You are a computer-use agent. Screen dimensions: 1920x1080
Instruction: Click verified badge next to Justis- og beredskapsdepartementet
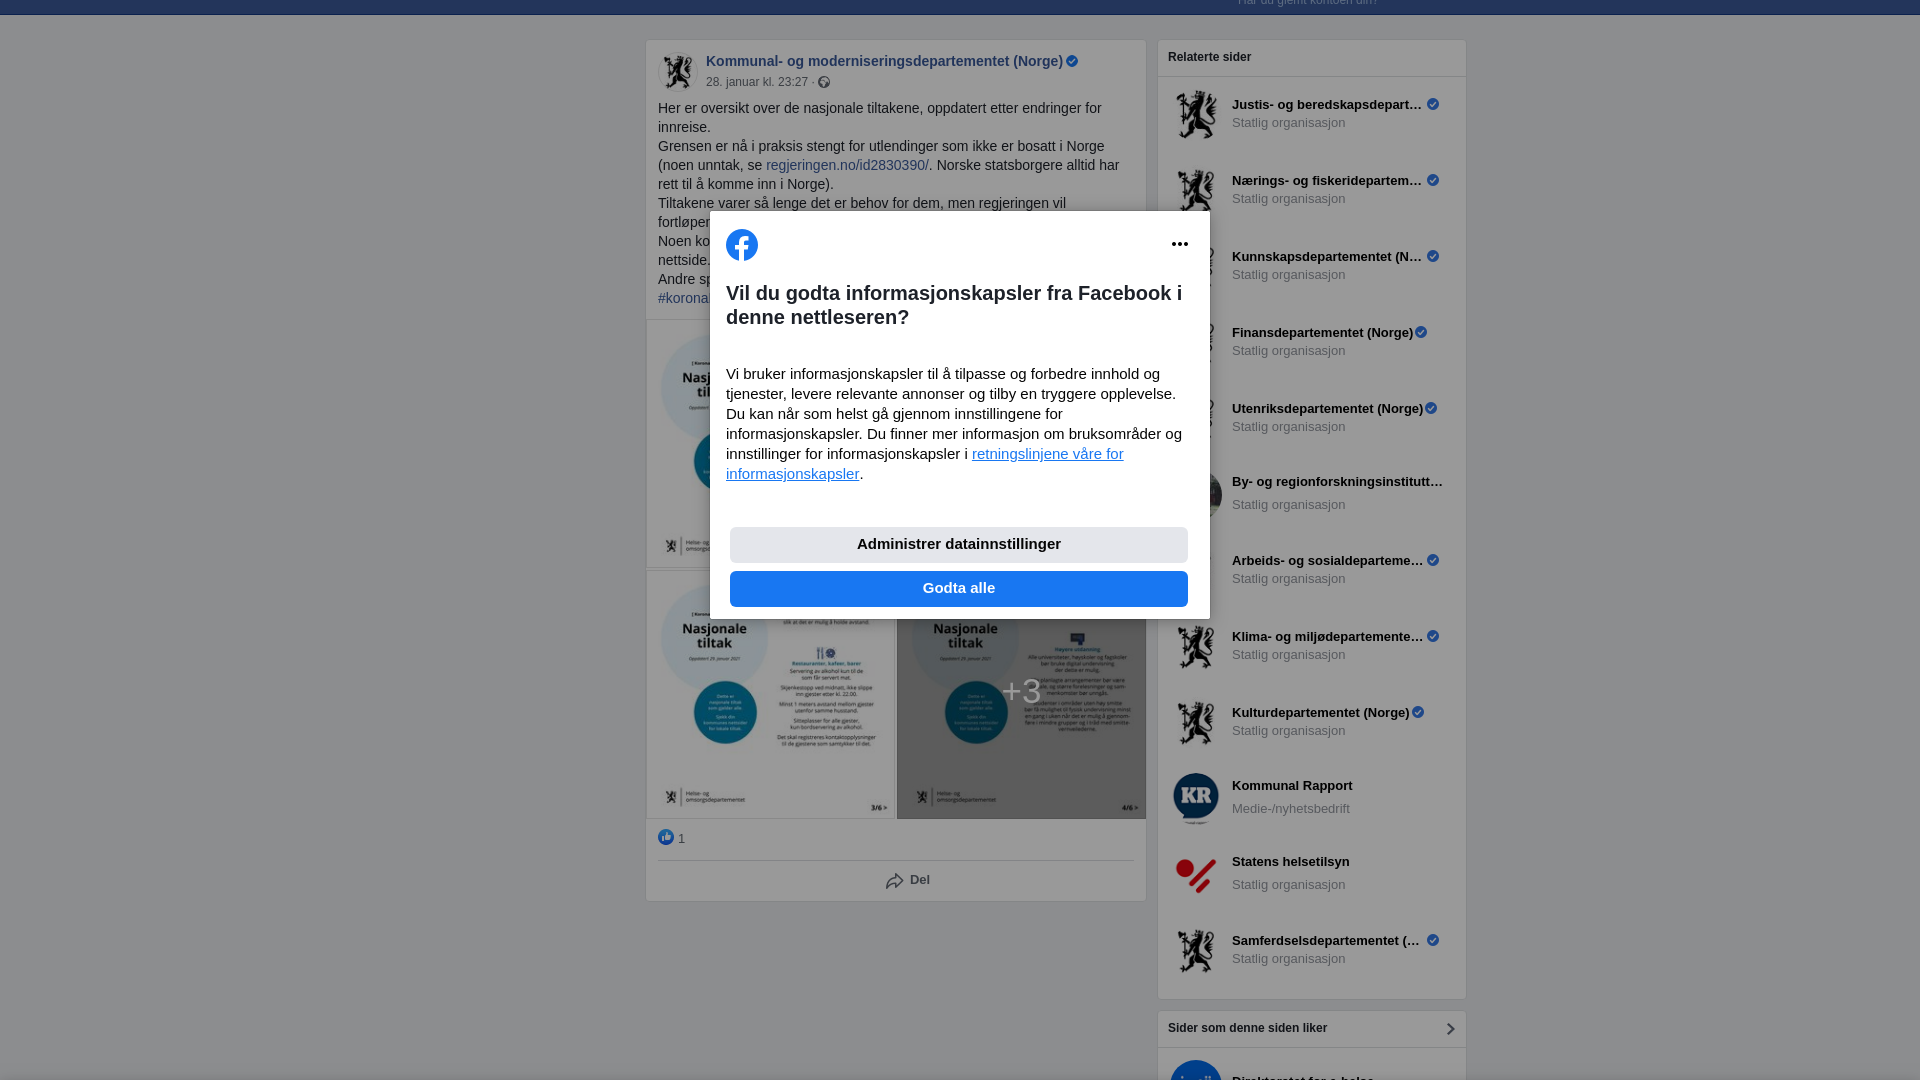[x=1433, y=104]
